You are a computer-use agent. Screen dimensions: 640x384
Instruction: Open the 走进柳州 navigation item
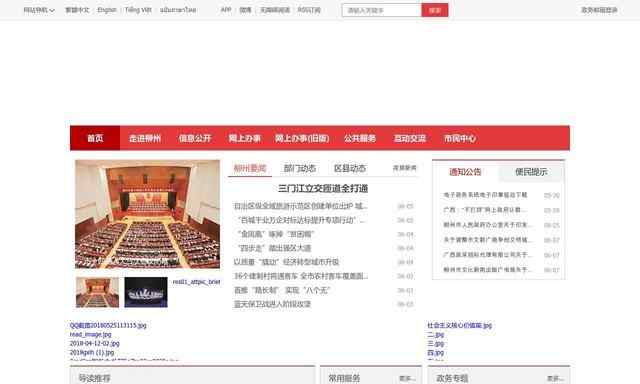pyautogui.click(x=145, y=138)
